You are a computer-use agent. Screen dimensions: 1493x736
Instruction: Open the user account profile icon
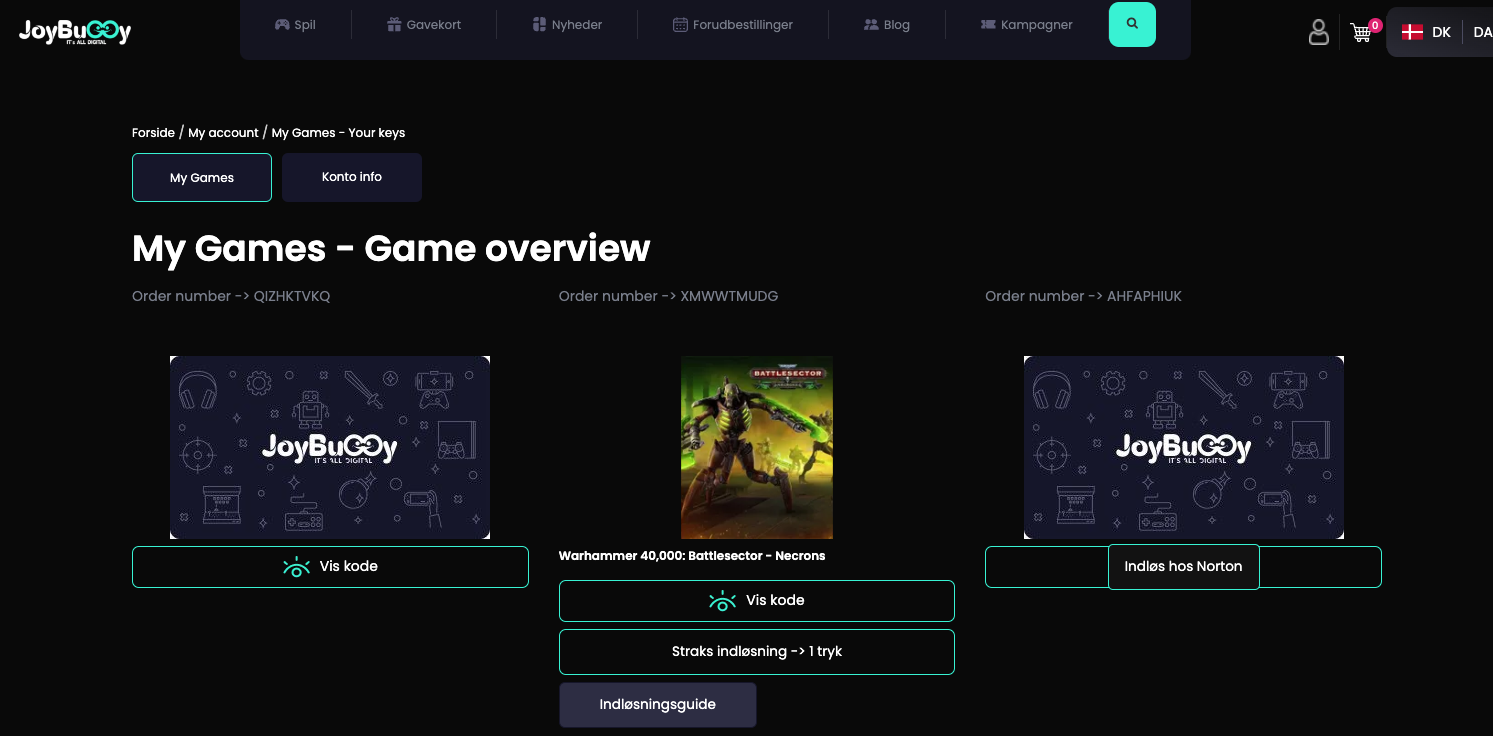coord(1318,32)
